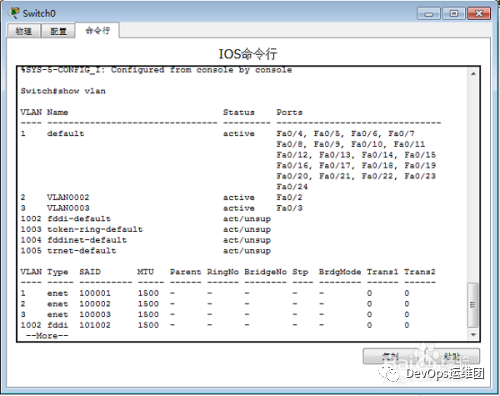Switch to the 配置 (Config) tab
This screenshot has height=396, width=500.
pos(58,31)
